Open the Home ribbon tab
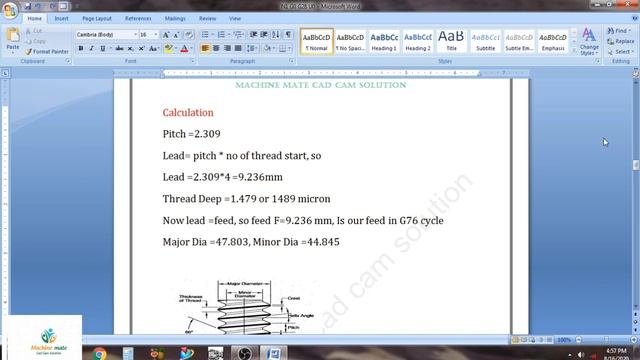Viewport: 640px width, 360px height. pos(34,19)
